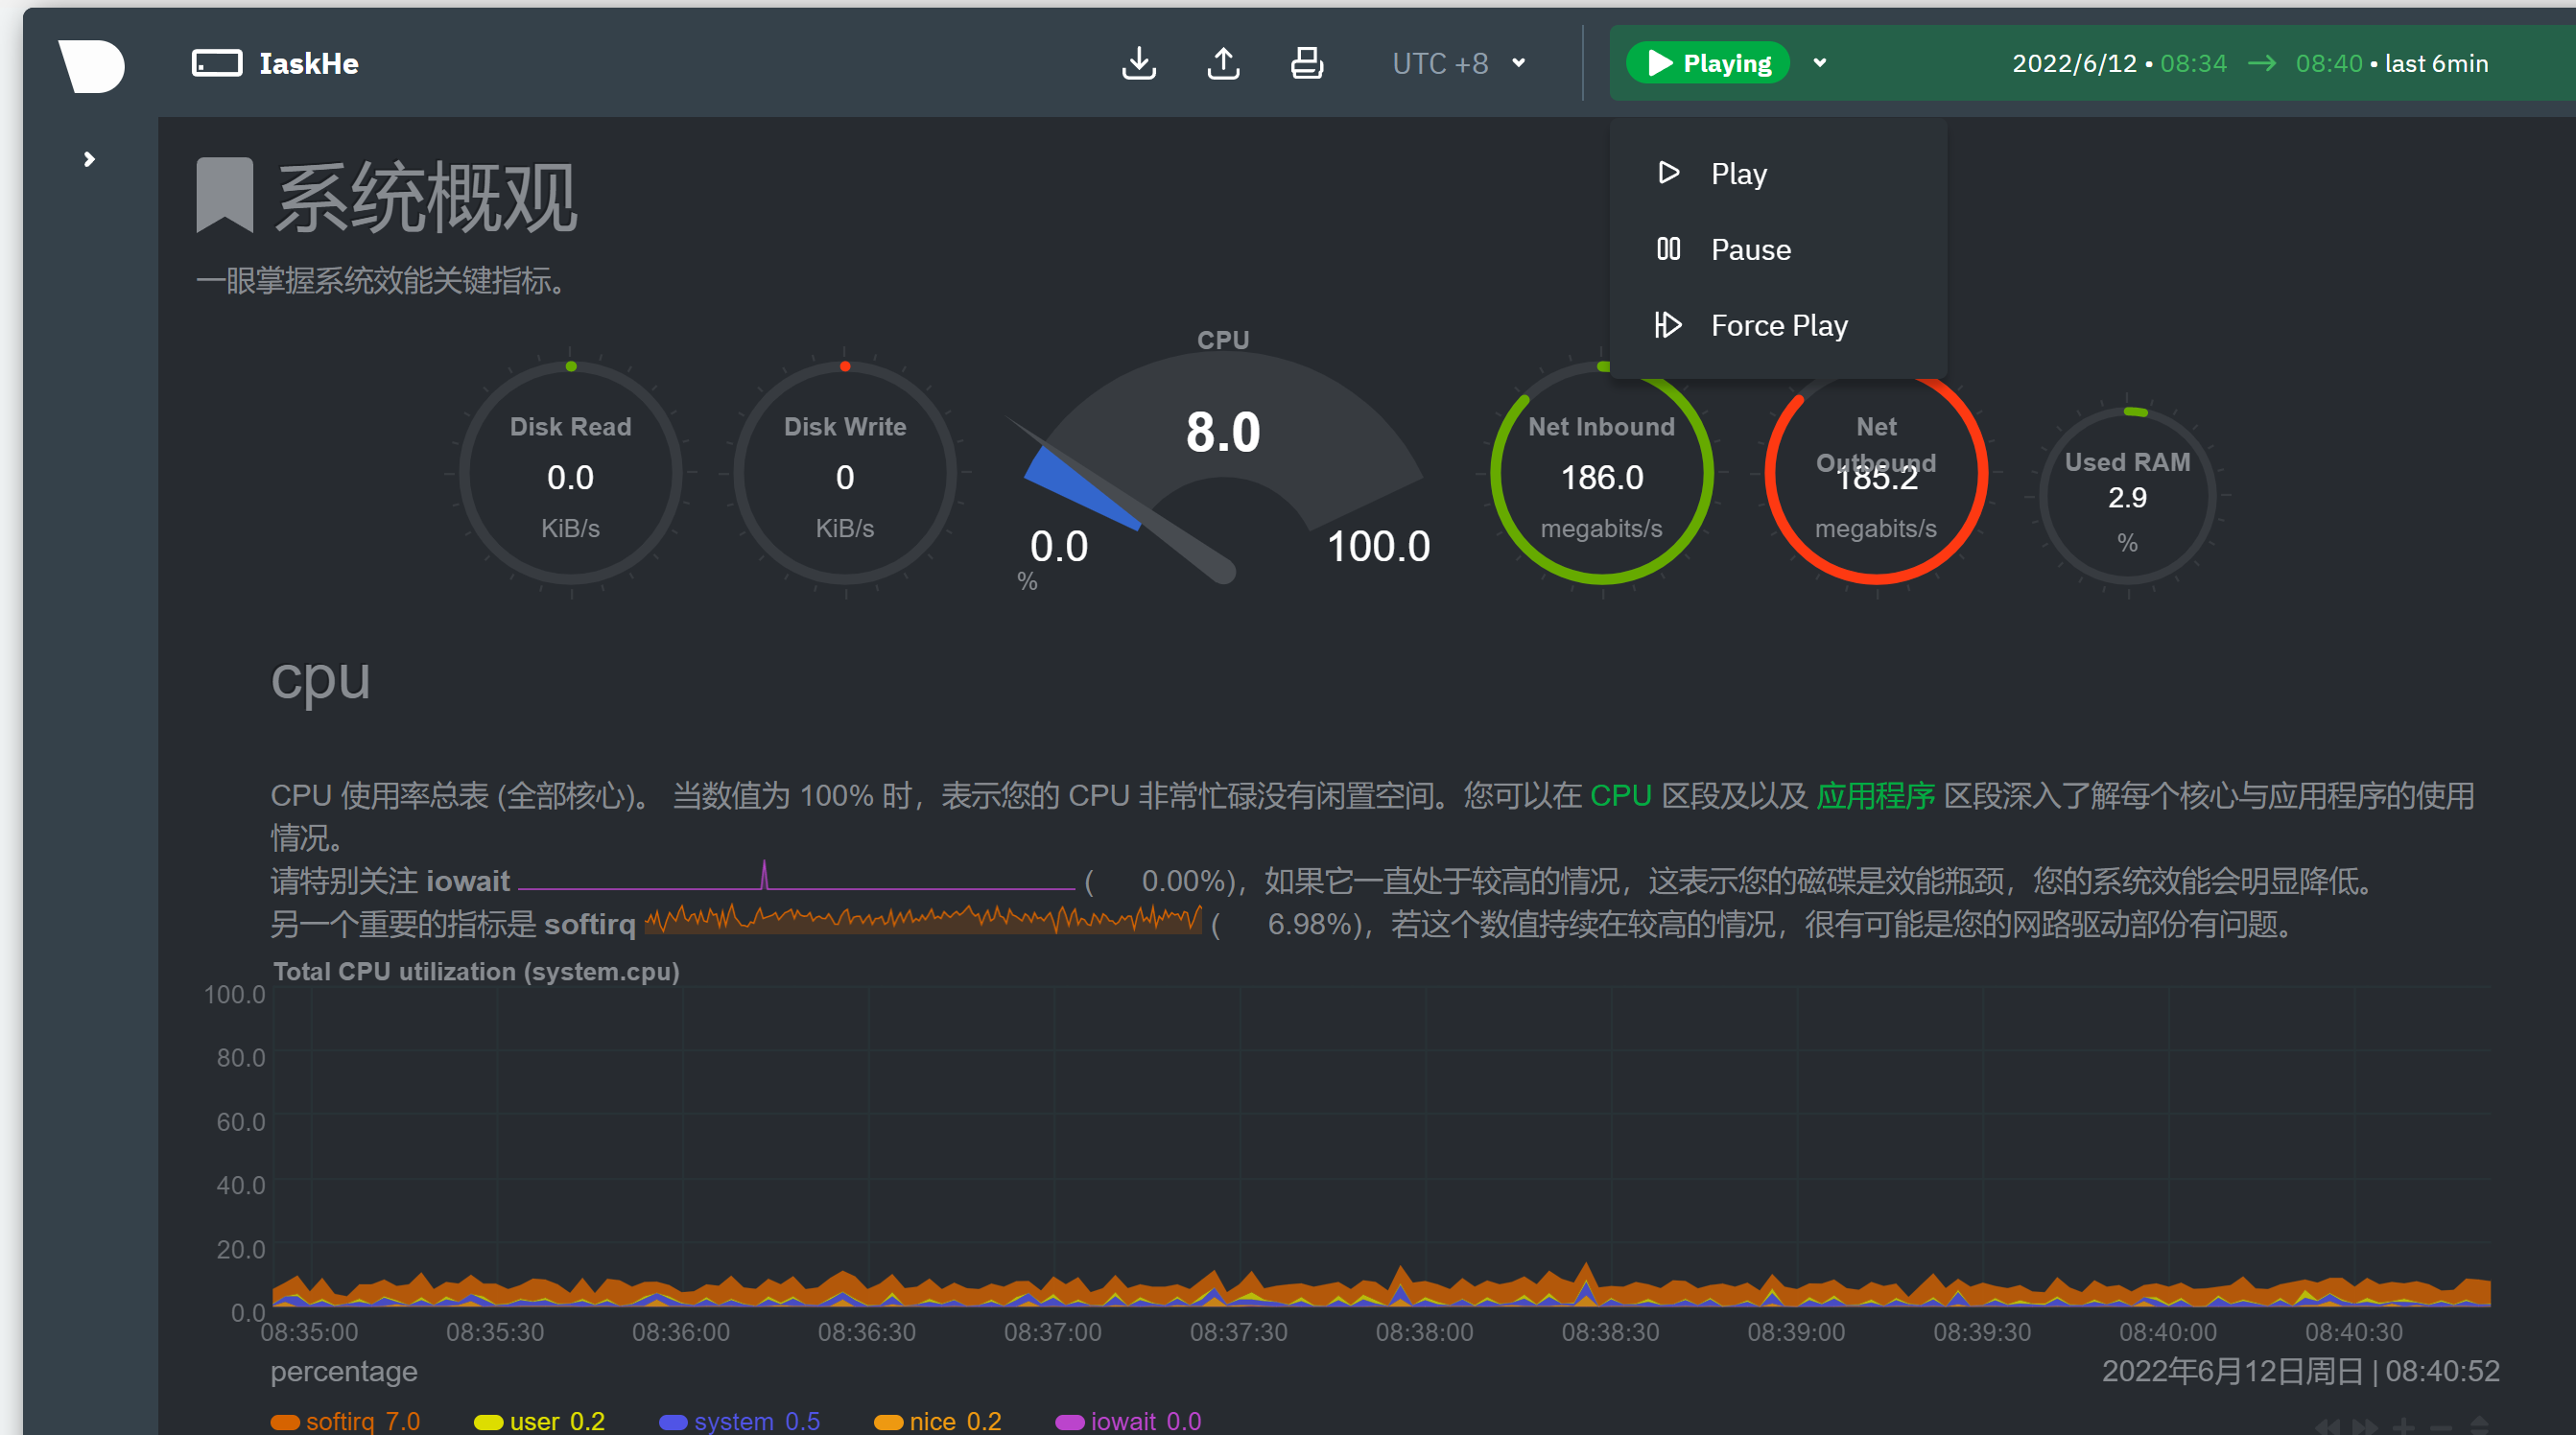Click the export snapshot upload icon
Viewport: 2576px width, 1435px height.
coord(1223,62)
